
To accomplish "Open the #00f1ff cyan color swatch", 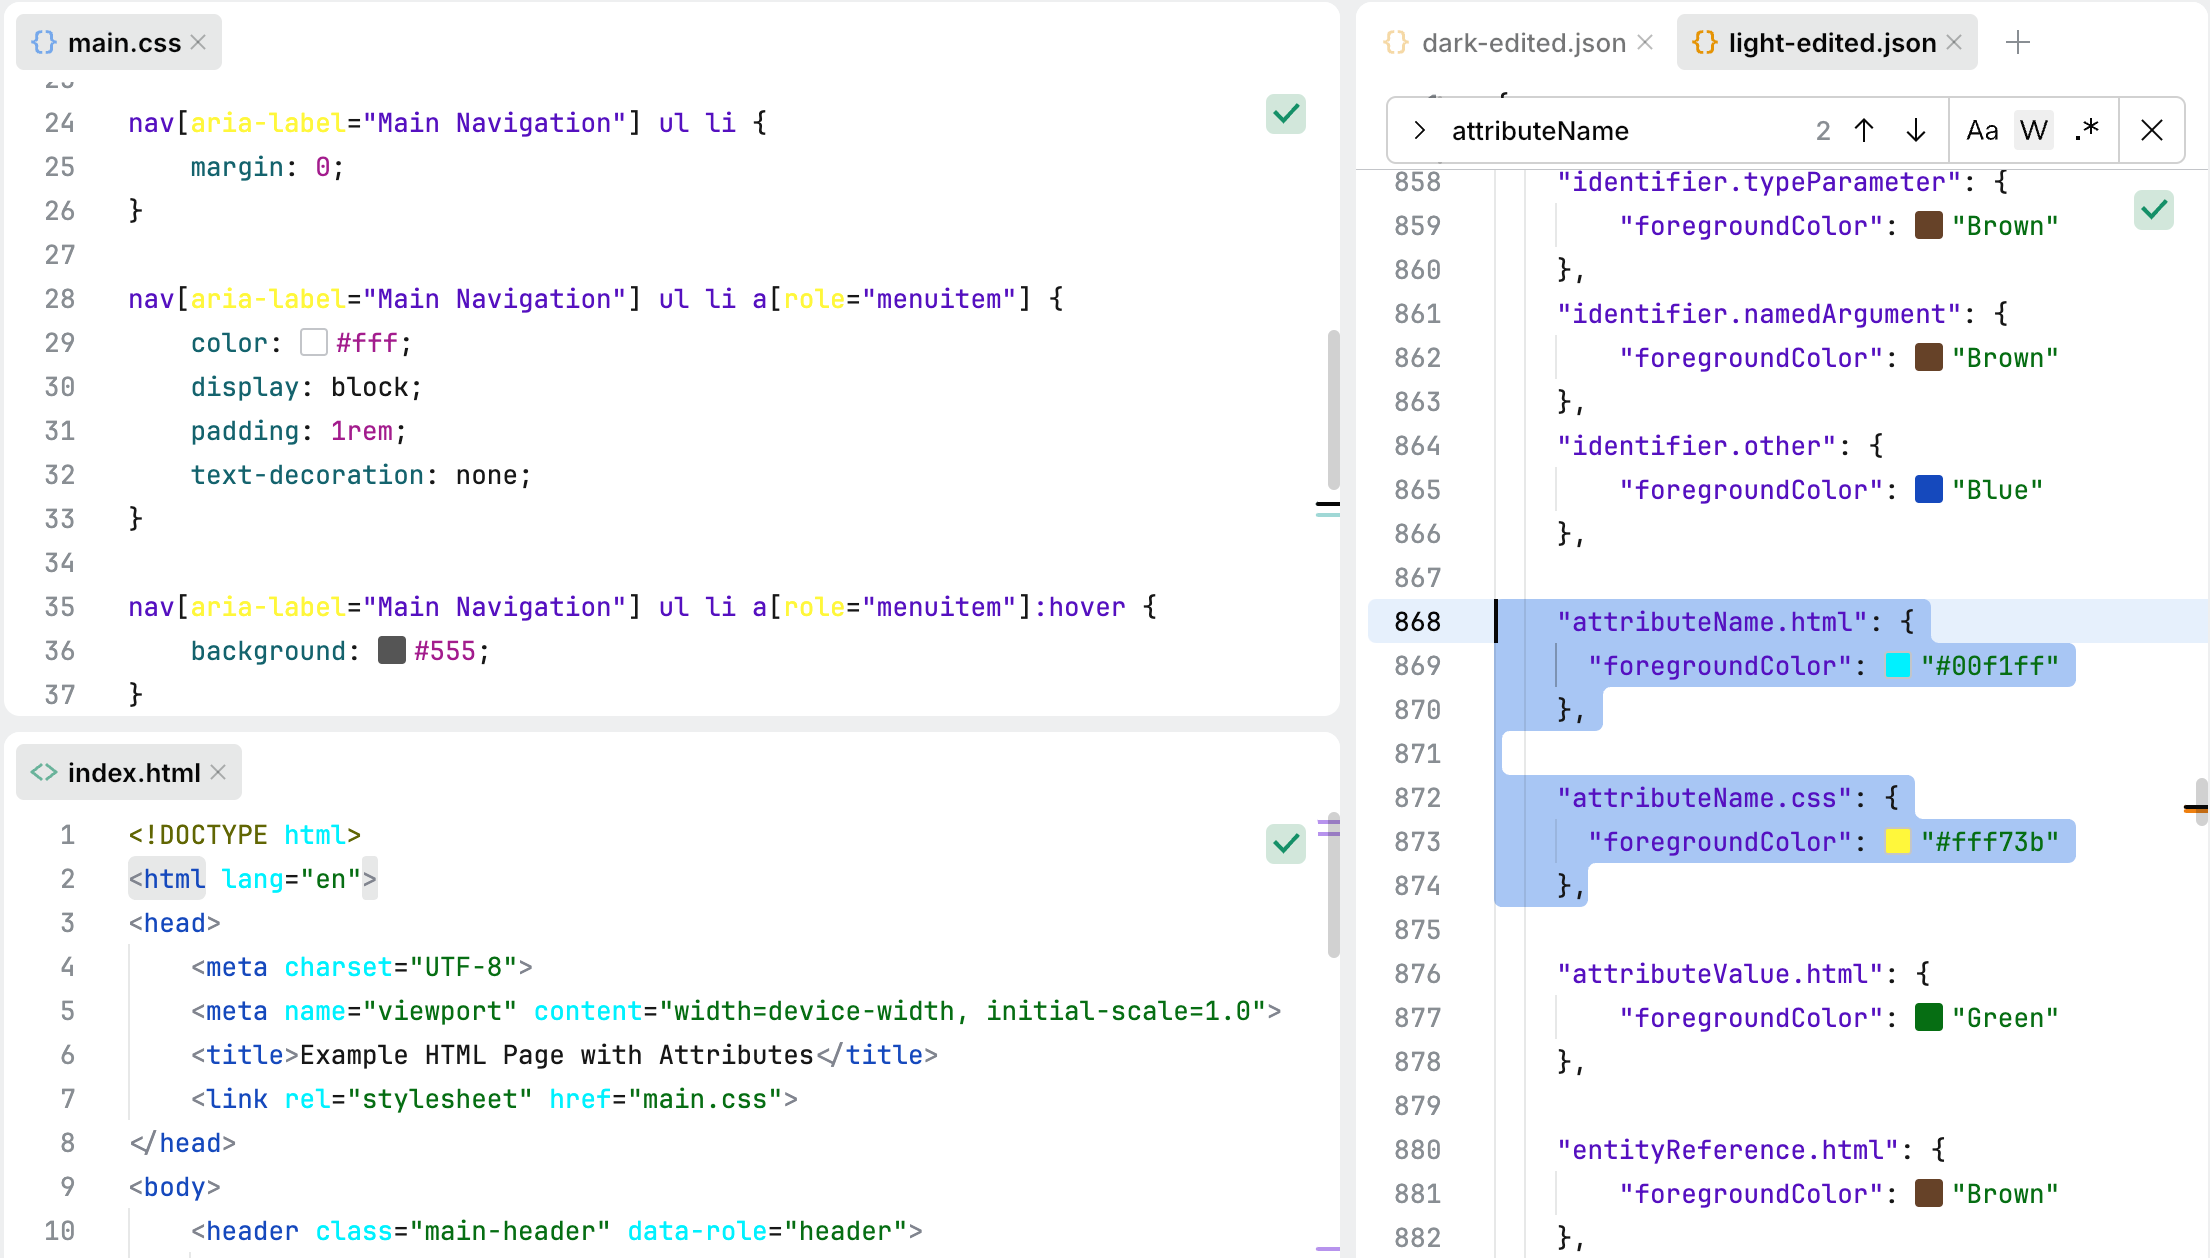I will (x=1897, y=666).
